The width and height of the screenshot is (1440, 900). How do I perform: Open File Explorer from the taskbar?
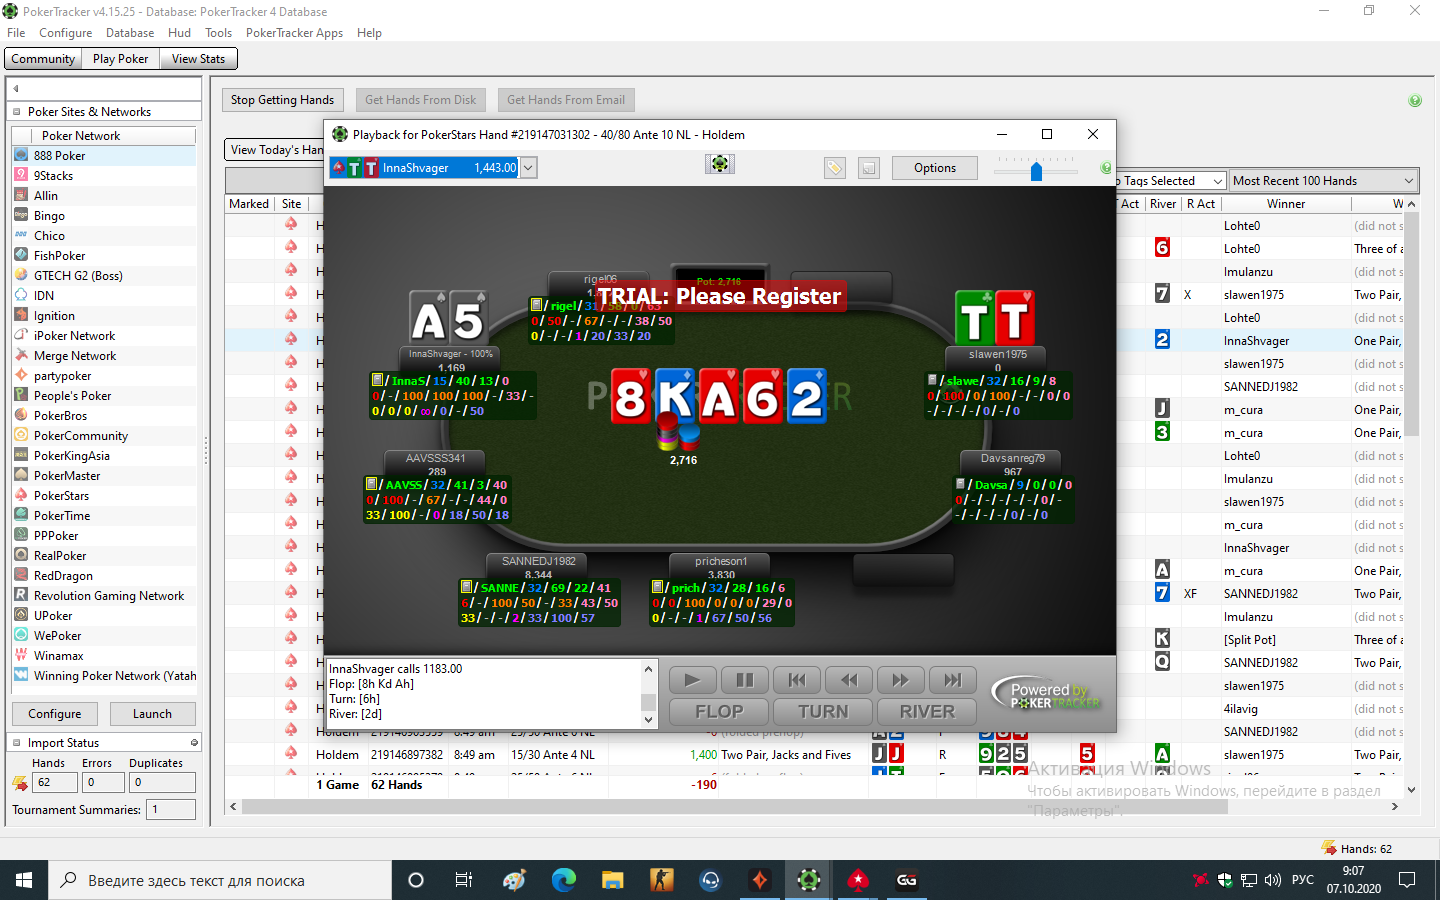click(612, 880)
